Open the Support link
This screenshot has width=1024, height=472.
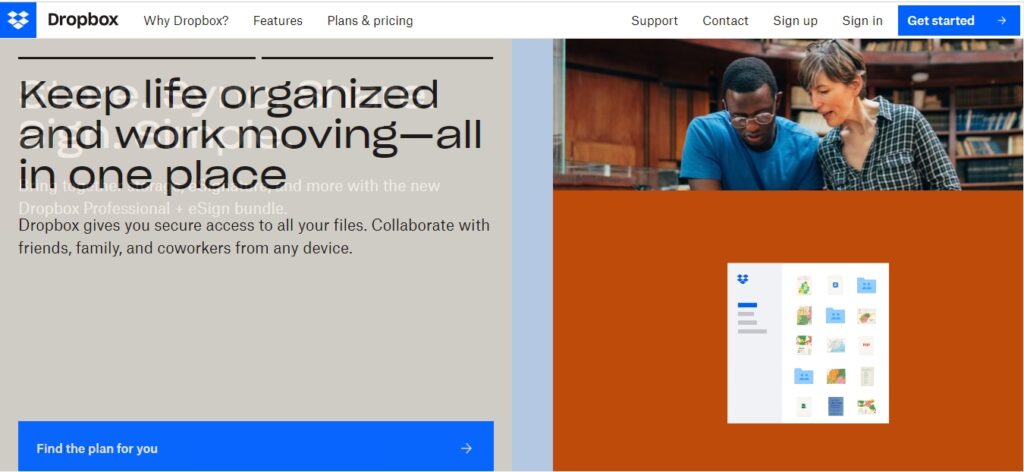click(654, 21)
